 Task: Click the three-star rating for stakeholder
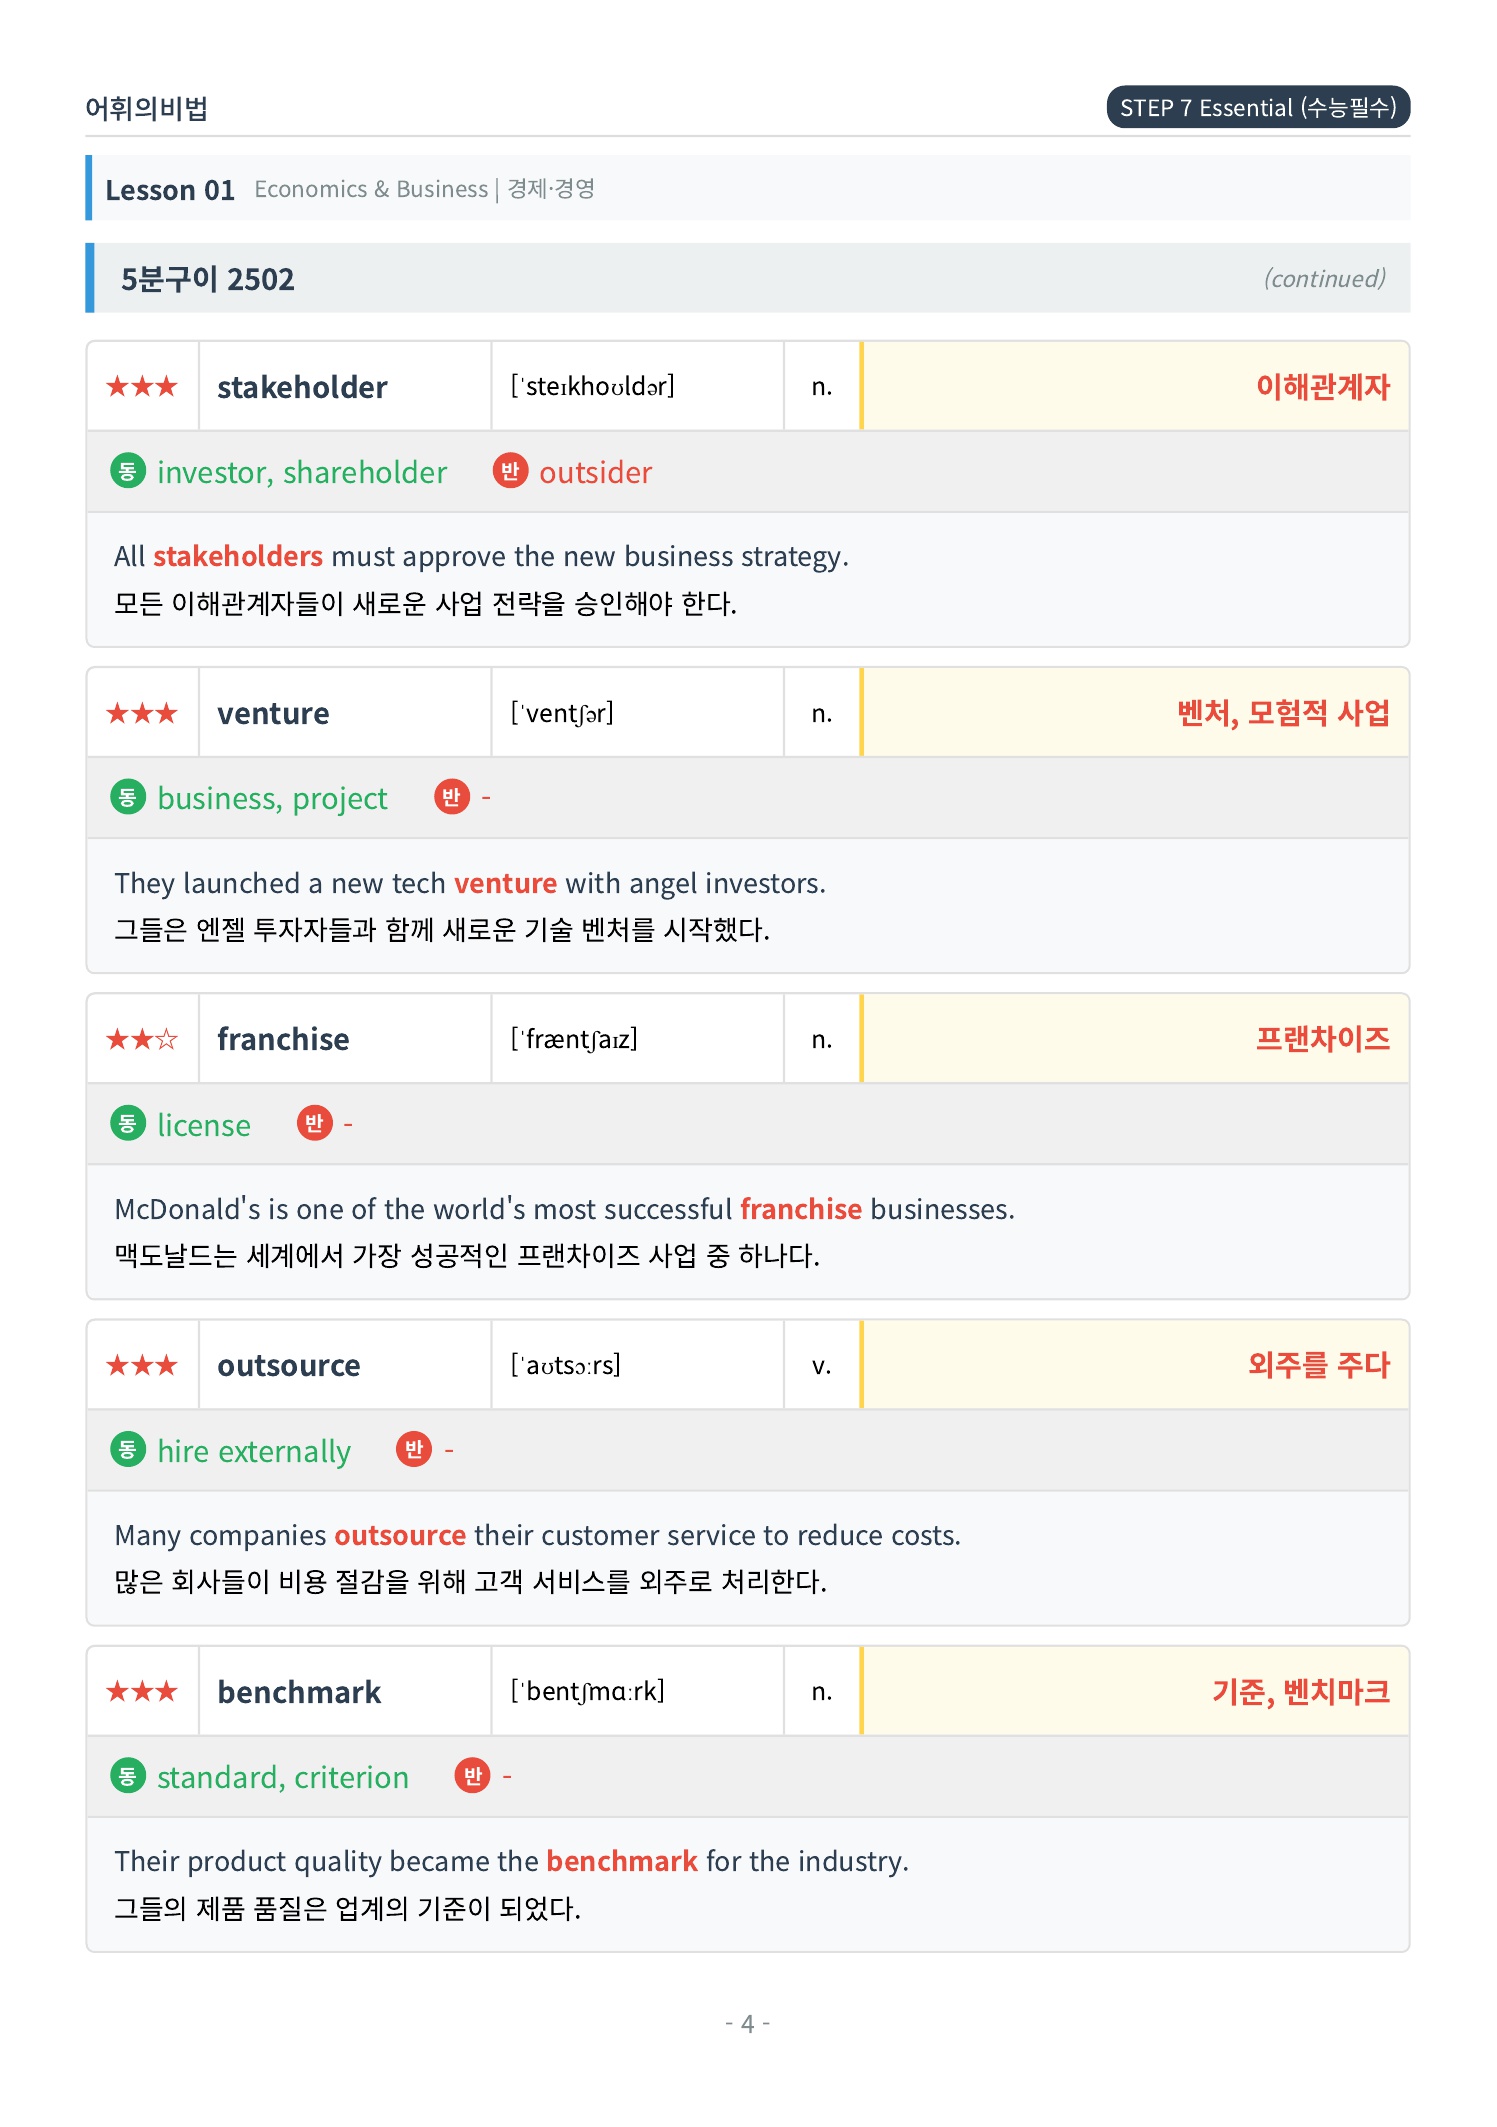coord(142,386)
